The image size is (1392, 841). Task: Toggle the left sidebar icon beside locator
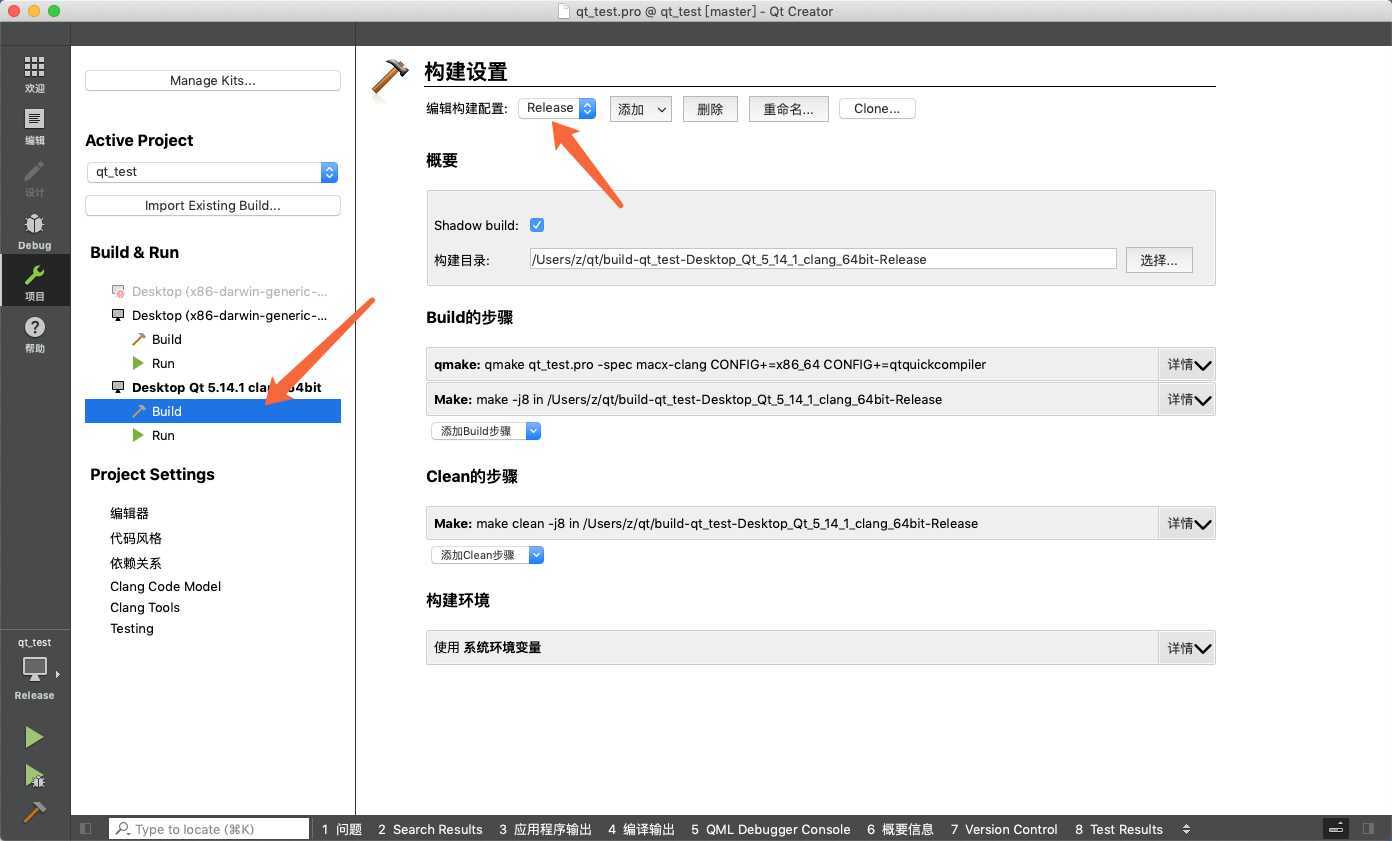(x=86, y=828)
